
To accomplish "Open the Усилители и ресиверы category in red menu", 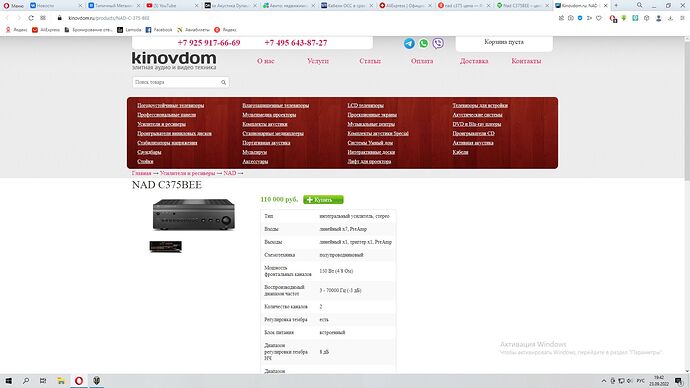I will point(161,124).
